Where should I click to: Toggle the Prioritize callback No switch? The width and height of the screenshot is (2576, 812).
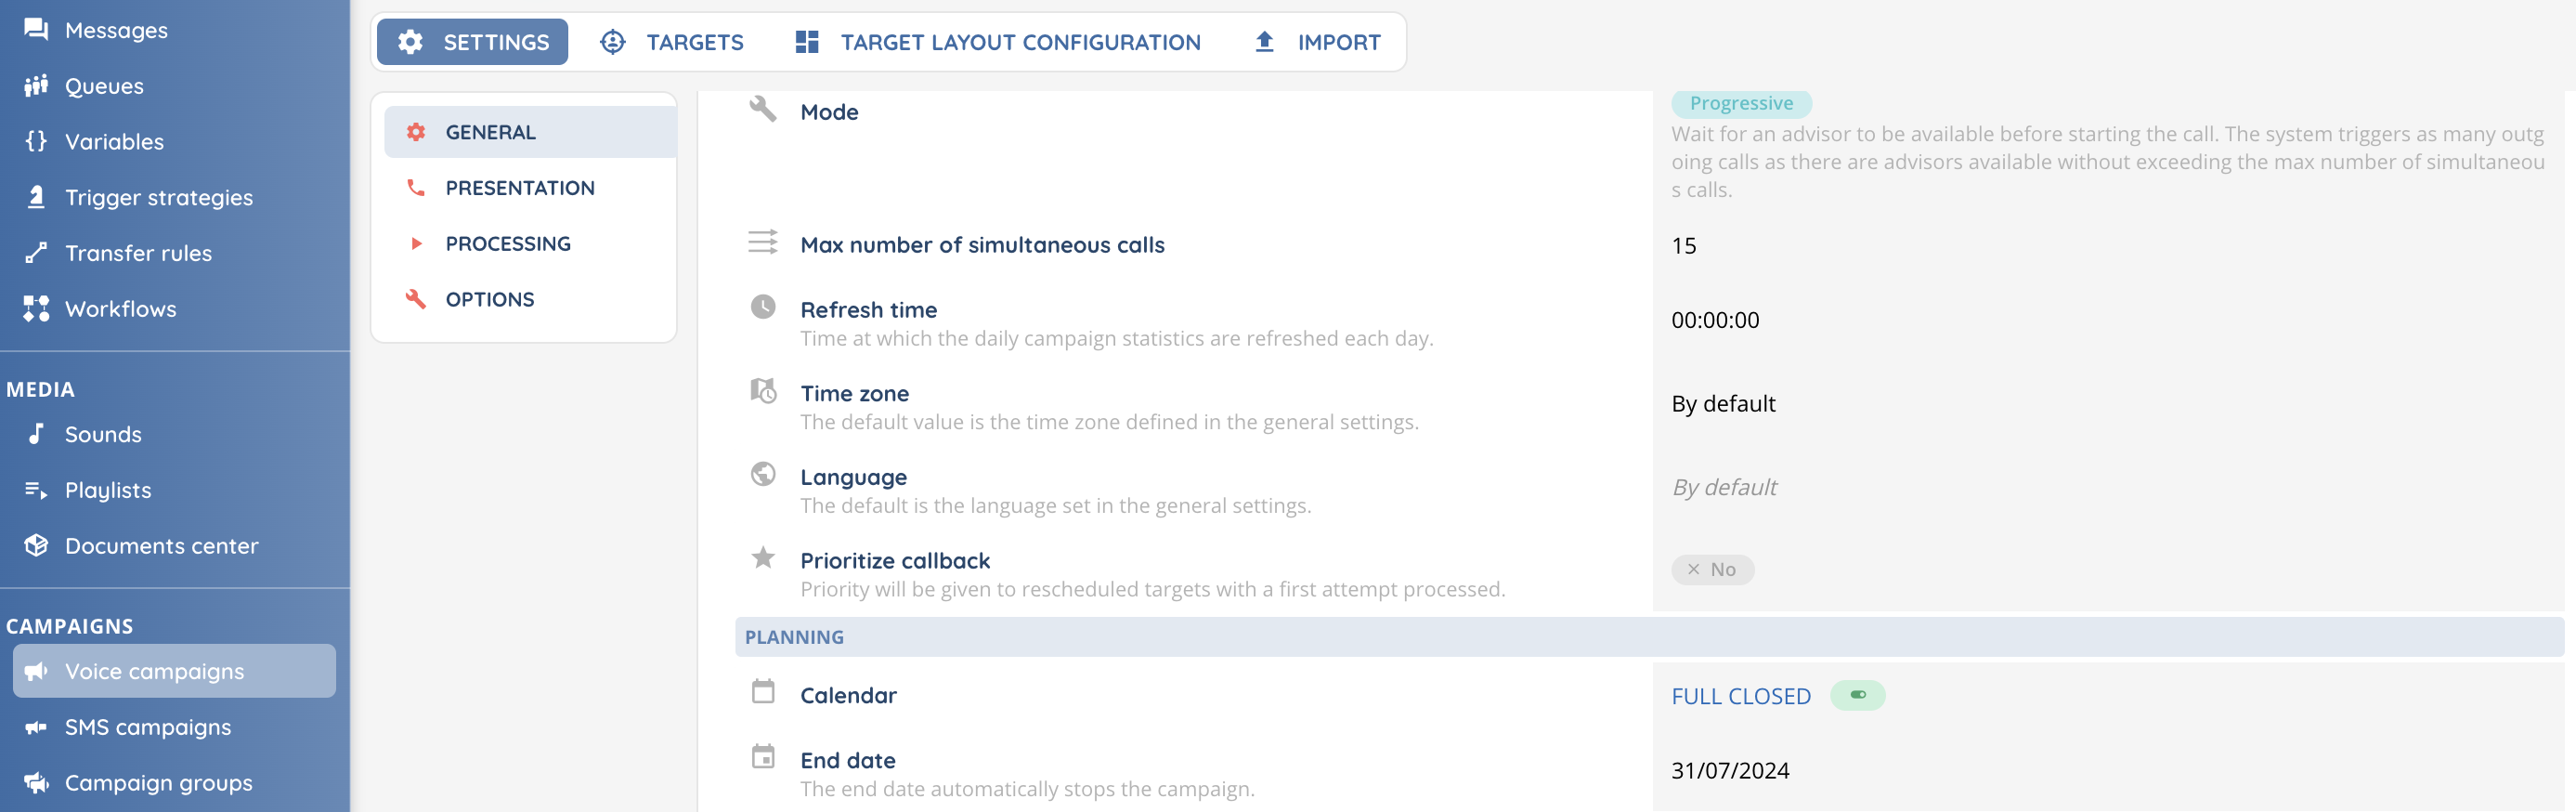coord(1712,570)
